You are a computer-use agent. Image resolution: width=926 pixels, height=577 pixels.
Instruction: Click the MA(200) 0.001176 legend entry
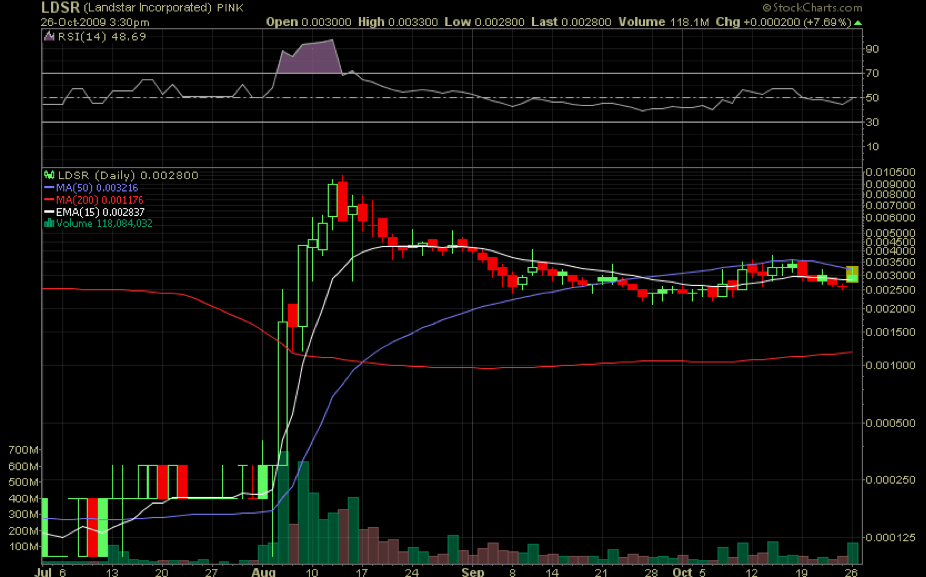pyautogui.click(x=100, y=200)
